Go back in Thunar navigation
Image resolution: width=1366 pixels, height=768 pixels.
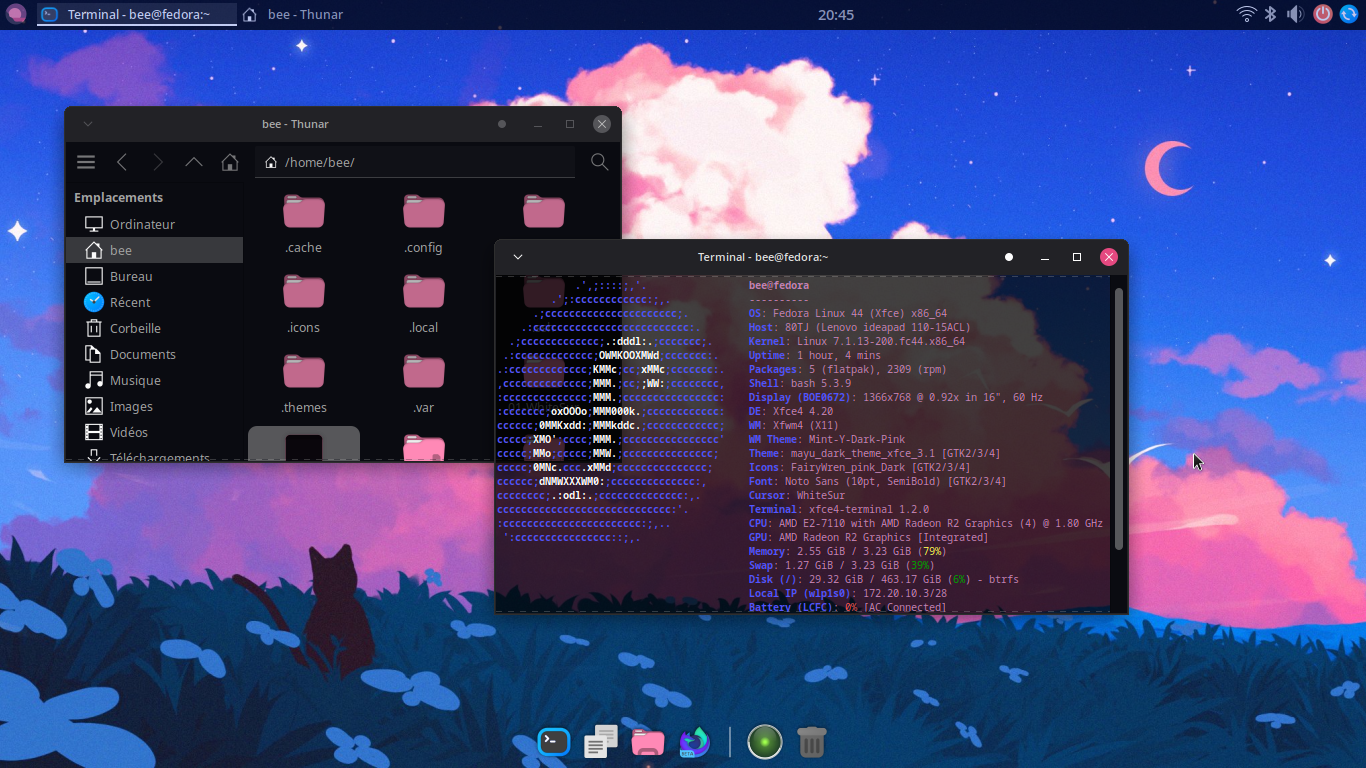click(122, 162)
